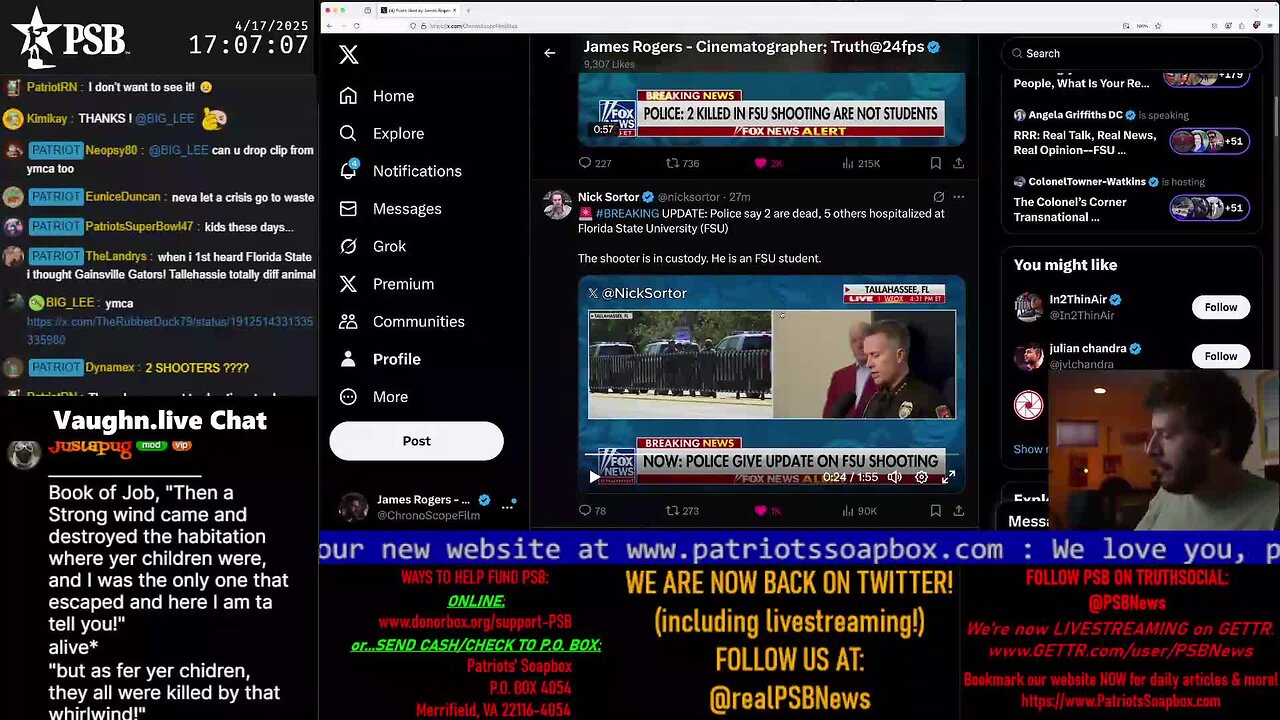The image size is (1280, 720).
Task: Share the Nick Sortor tweet
Action: [x=958, y=511]
